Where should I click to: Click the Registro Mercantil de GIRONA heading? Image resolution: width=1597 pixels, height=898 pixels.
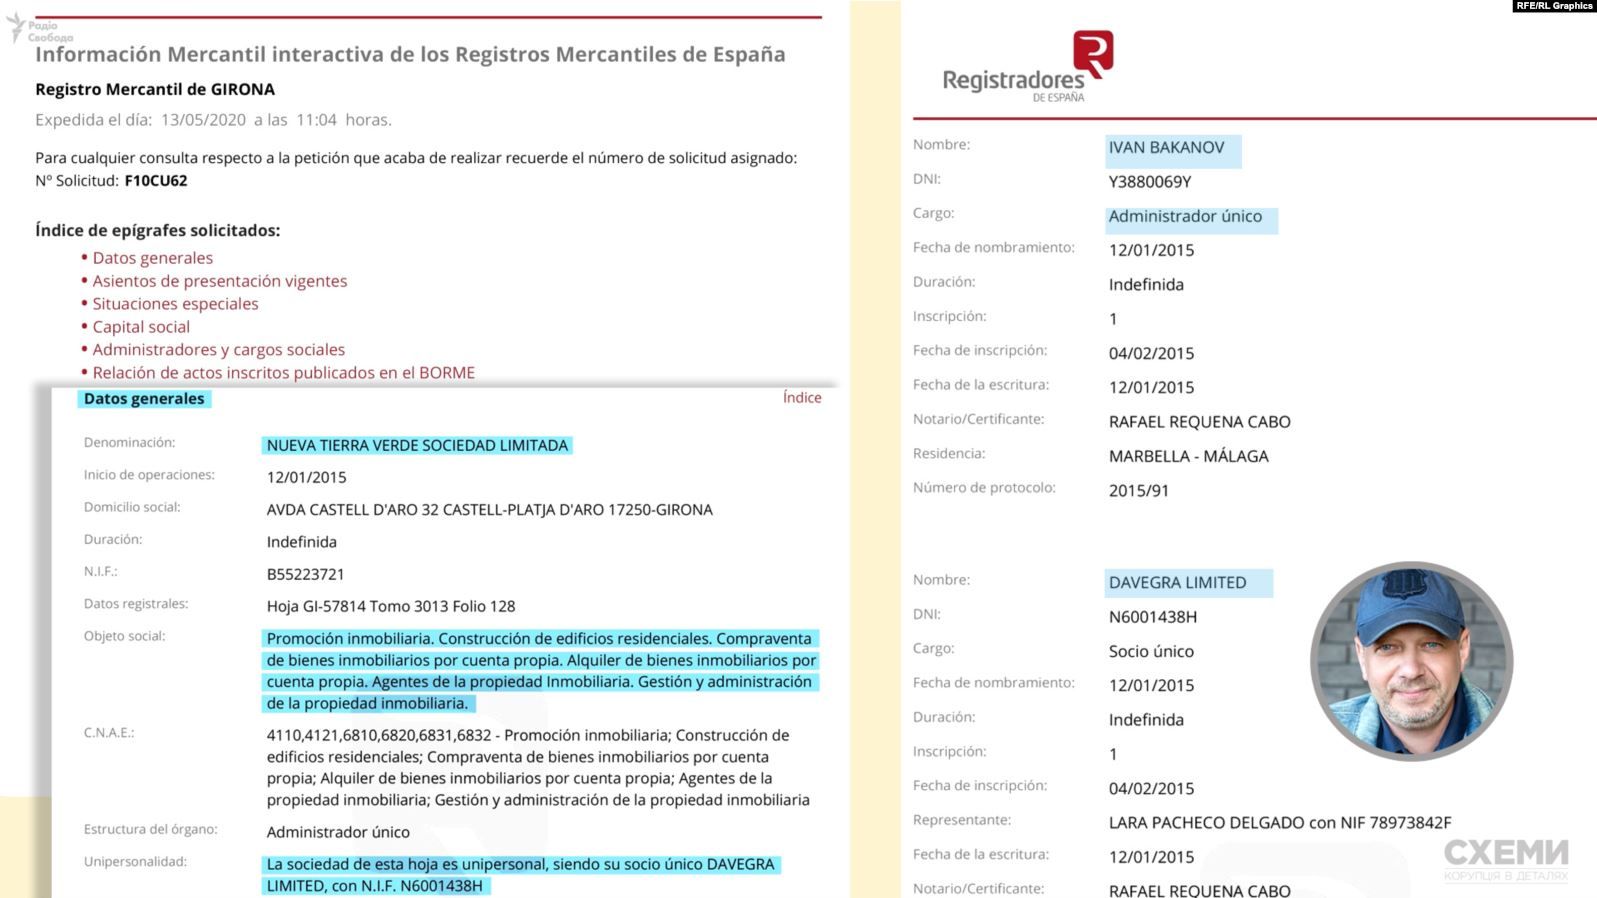click(155, 90)
